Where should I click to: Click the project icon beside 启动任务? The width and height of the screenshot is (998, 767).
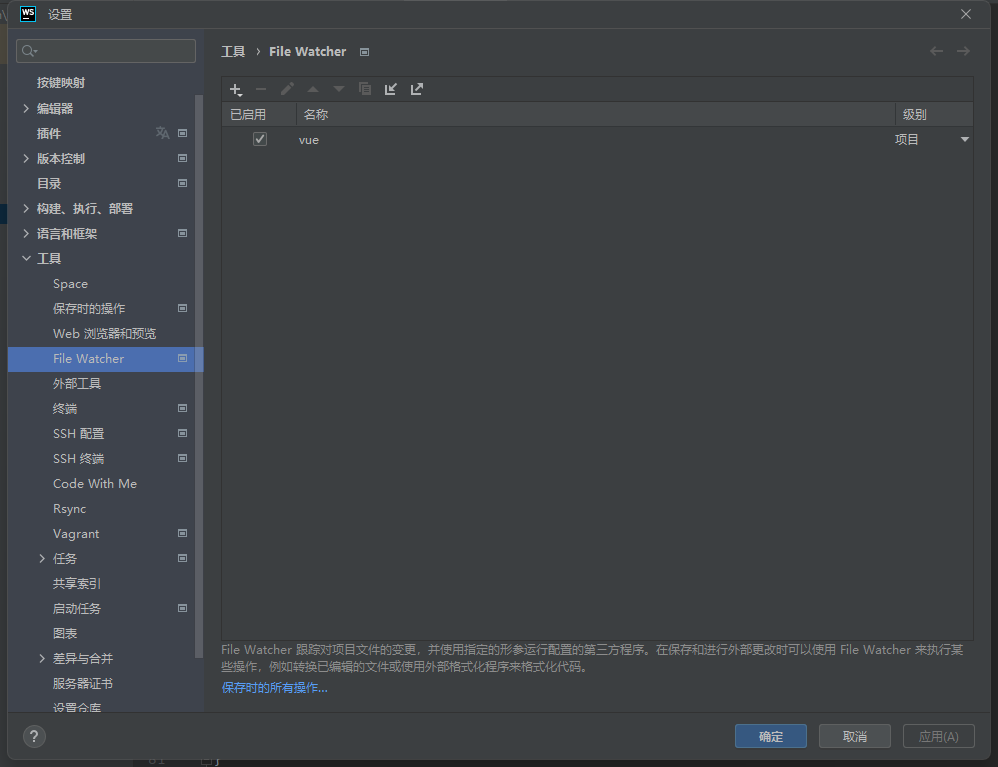click(x=183, y=609)
